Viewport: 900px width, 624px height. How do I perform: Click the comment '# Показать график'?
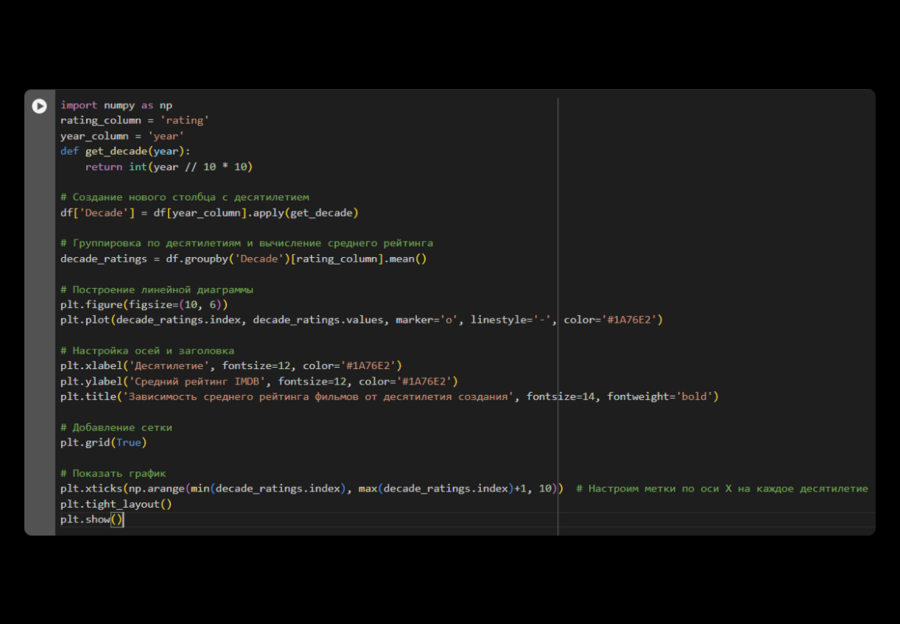pos(113,473)
